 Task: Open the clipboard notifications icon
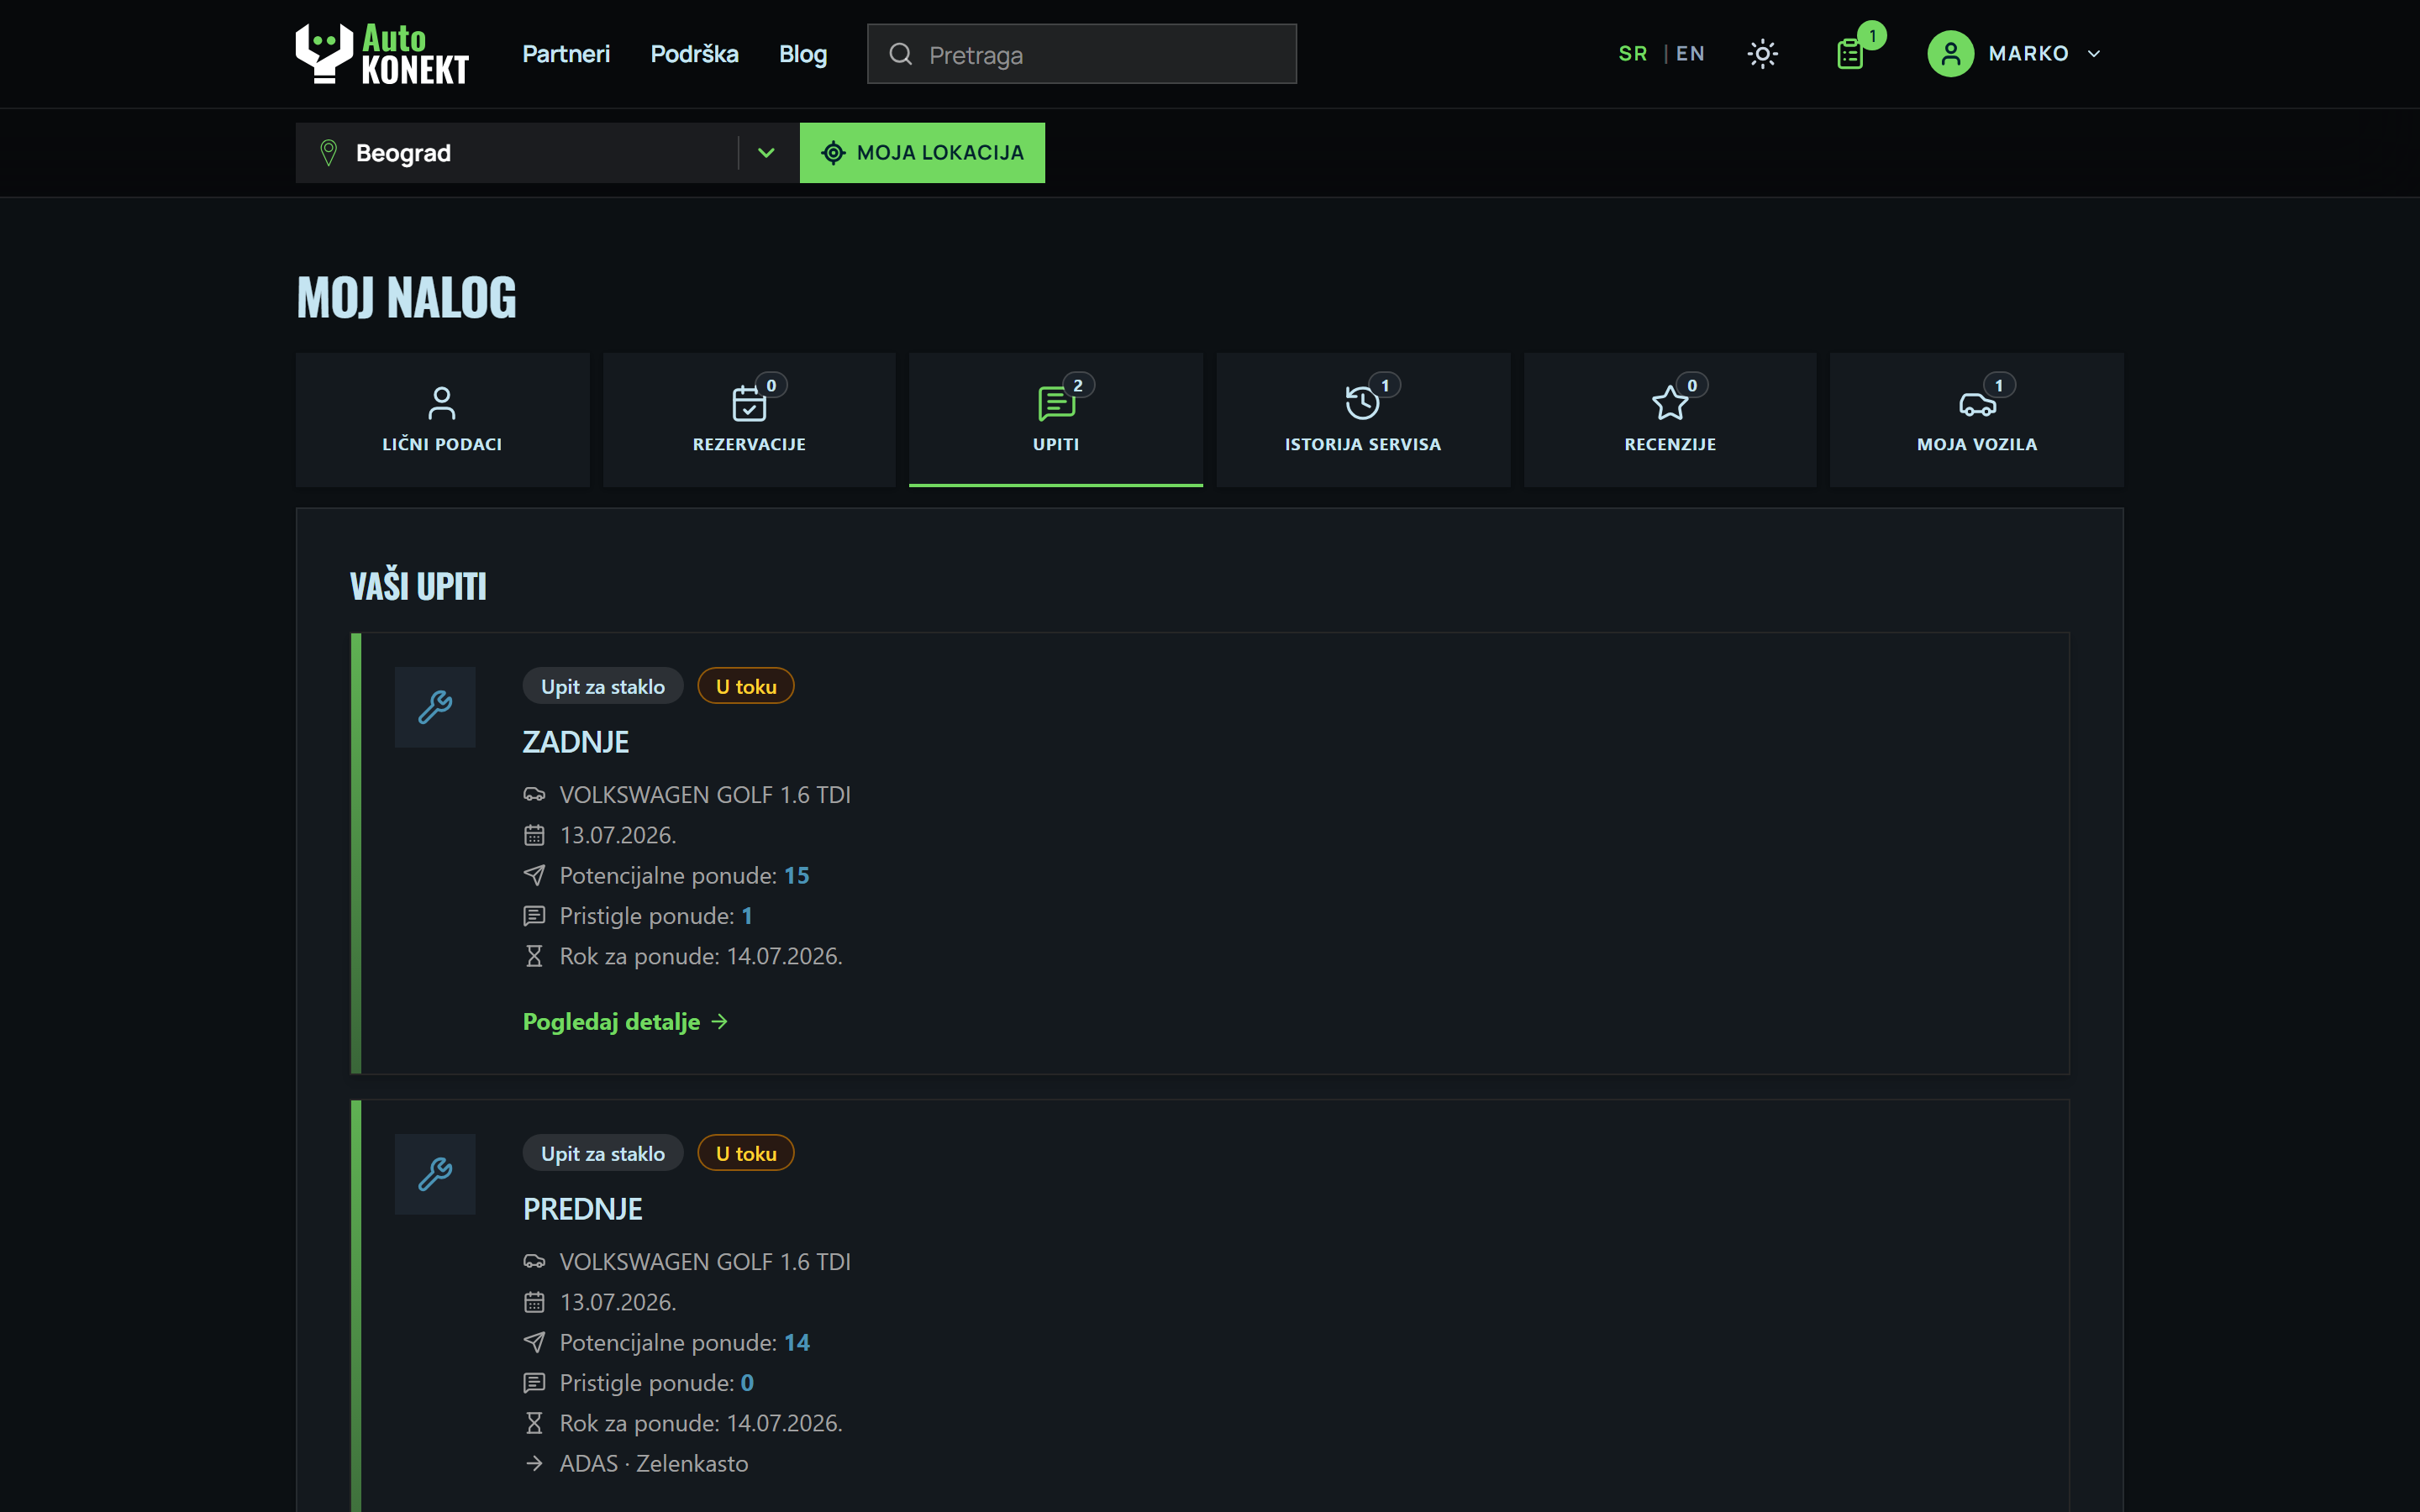[x=1850, y=54]
